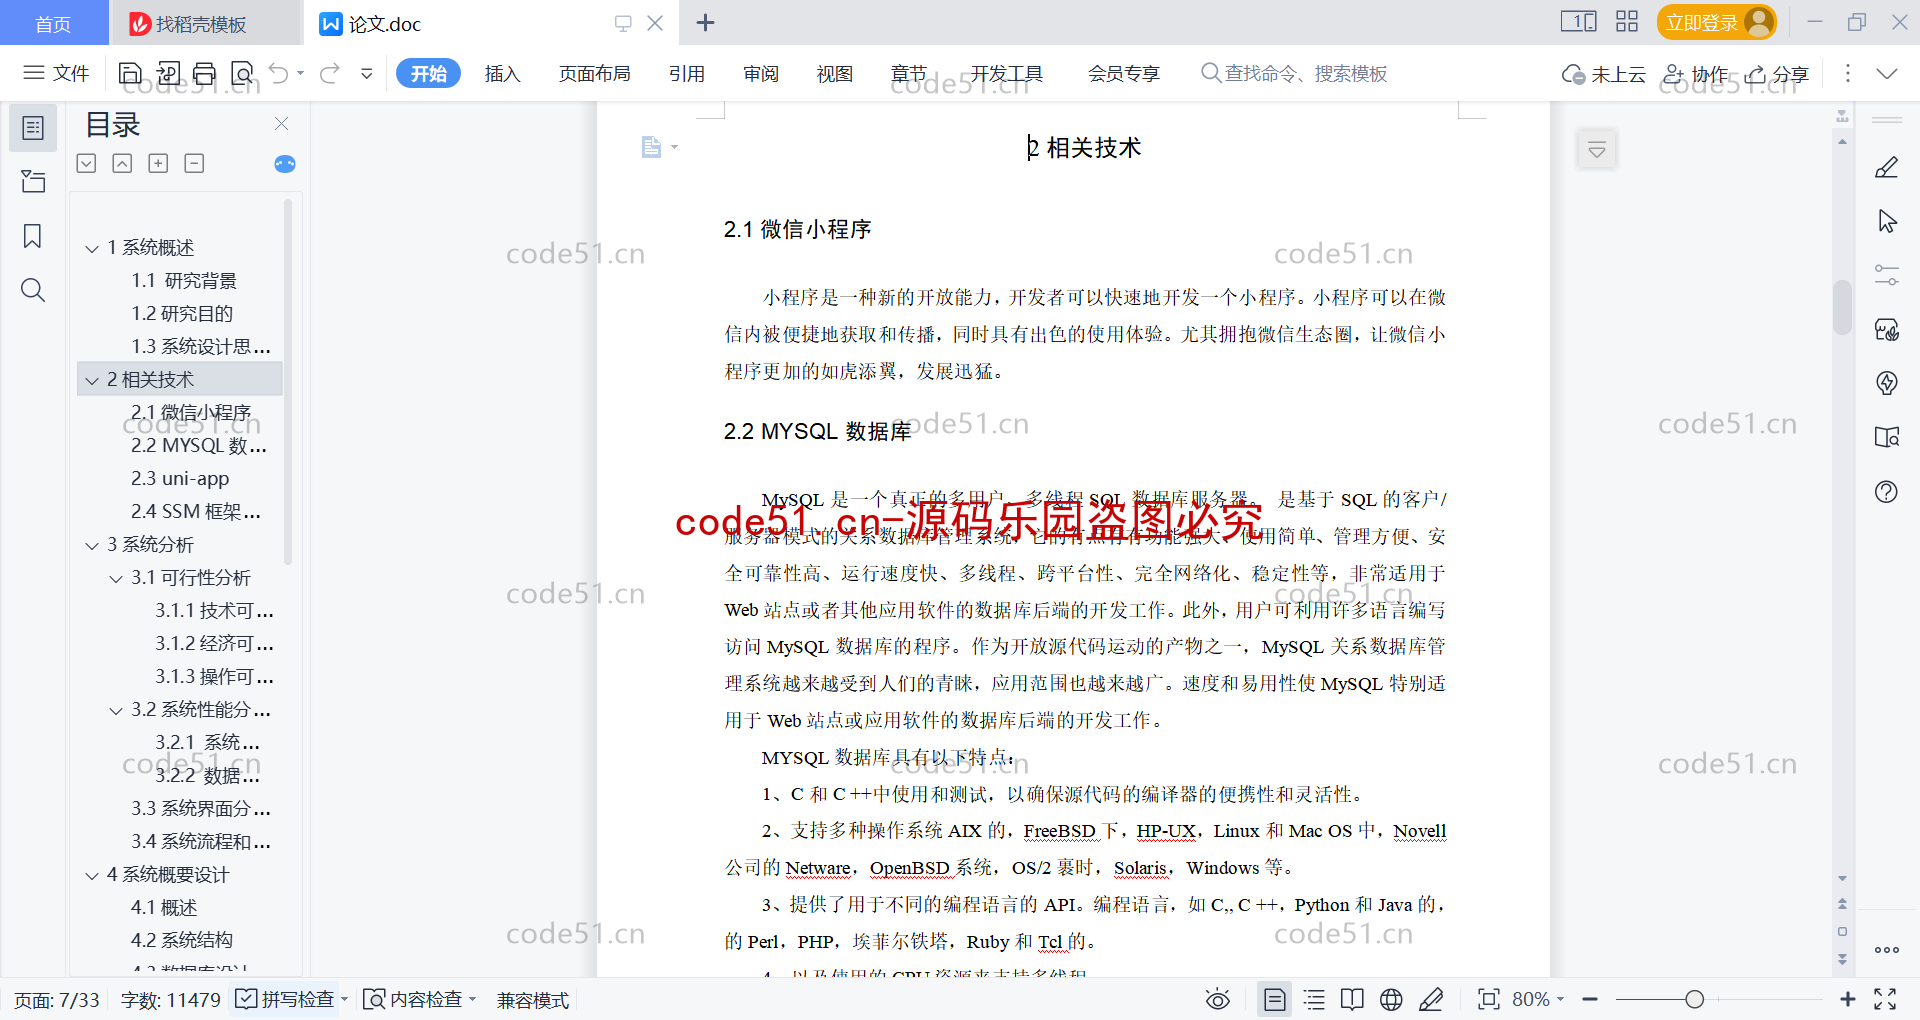Collapse the 3.1 可行性分析 subsection

(116, 578)
